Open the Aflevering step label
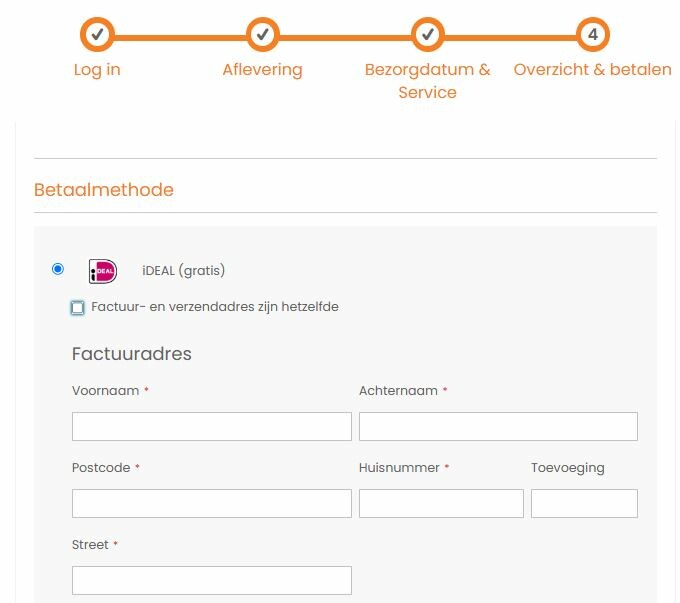Screen dimensions: 680x603 [x=262, y=69]
